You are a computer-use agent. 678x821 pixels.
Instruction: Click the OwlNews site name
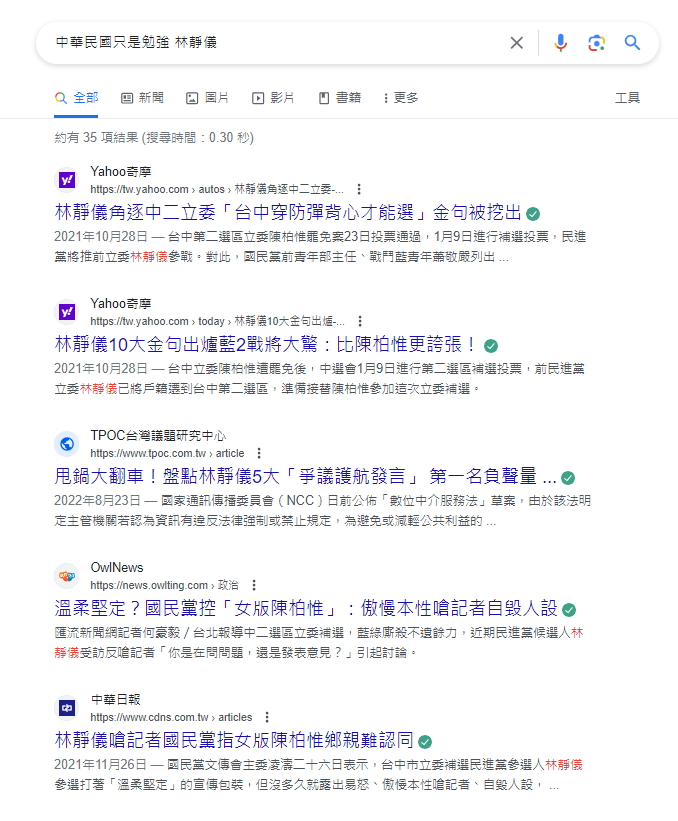pyautogui.click(x=117, y=568)
